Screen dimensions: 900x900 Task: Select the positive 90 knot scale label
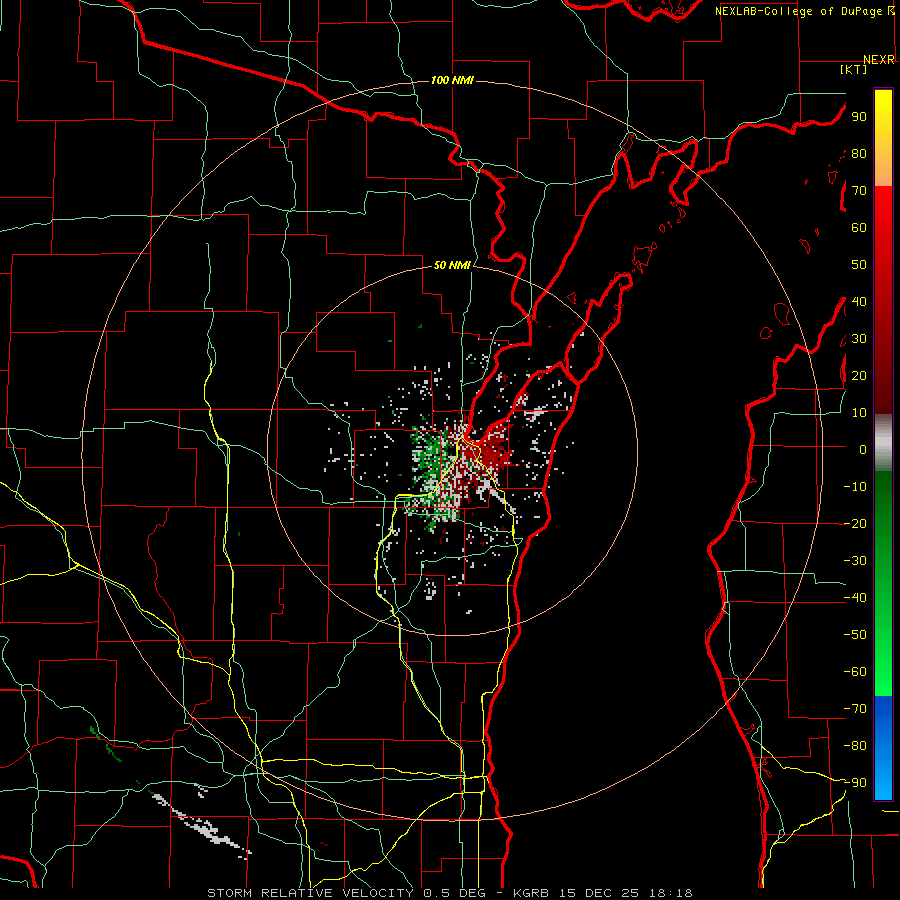click(x=859, y=117)
